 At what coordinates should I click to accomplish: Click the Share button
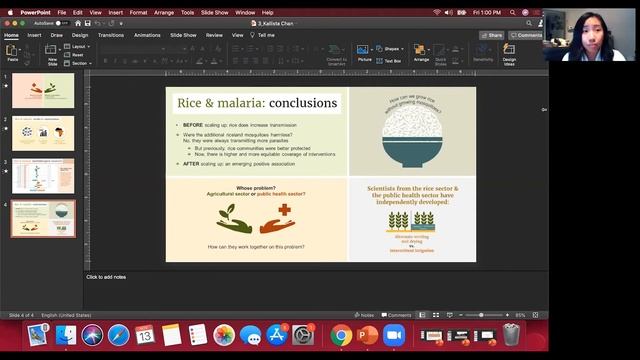coord(492,36)
